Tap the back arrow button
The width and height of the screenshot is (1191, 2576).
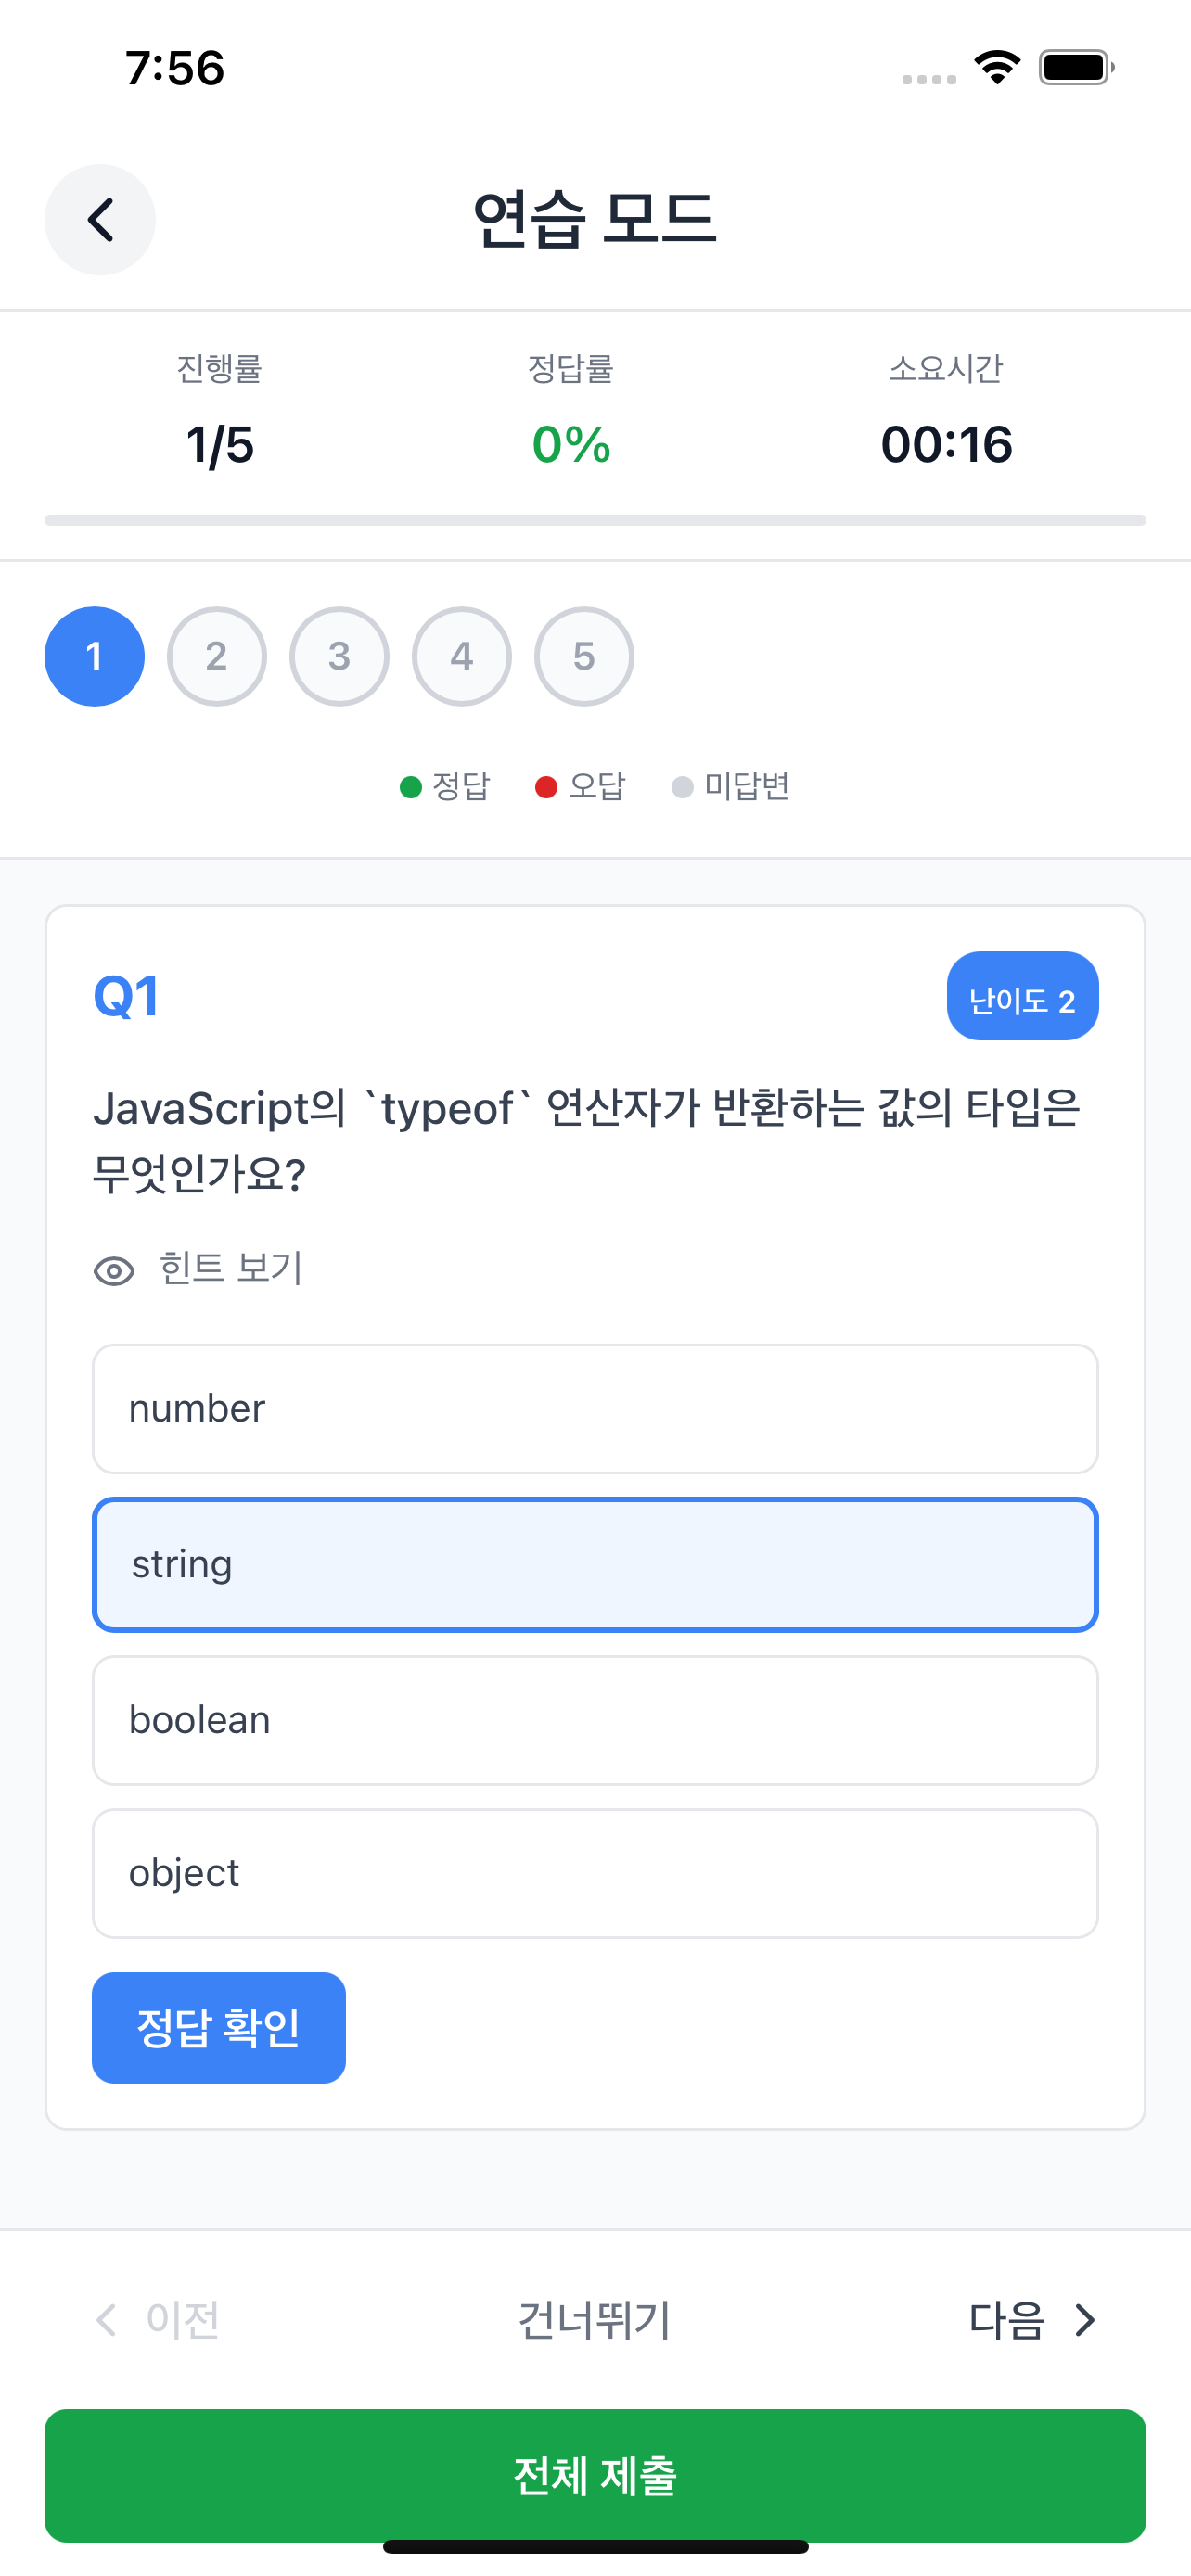click(x=100, y=220)
